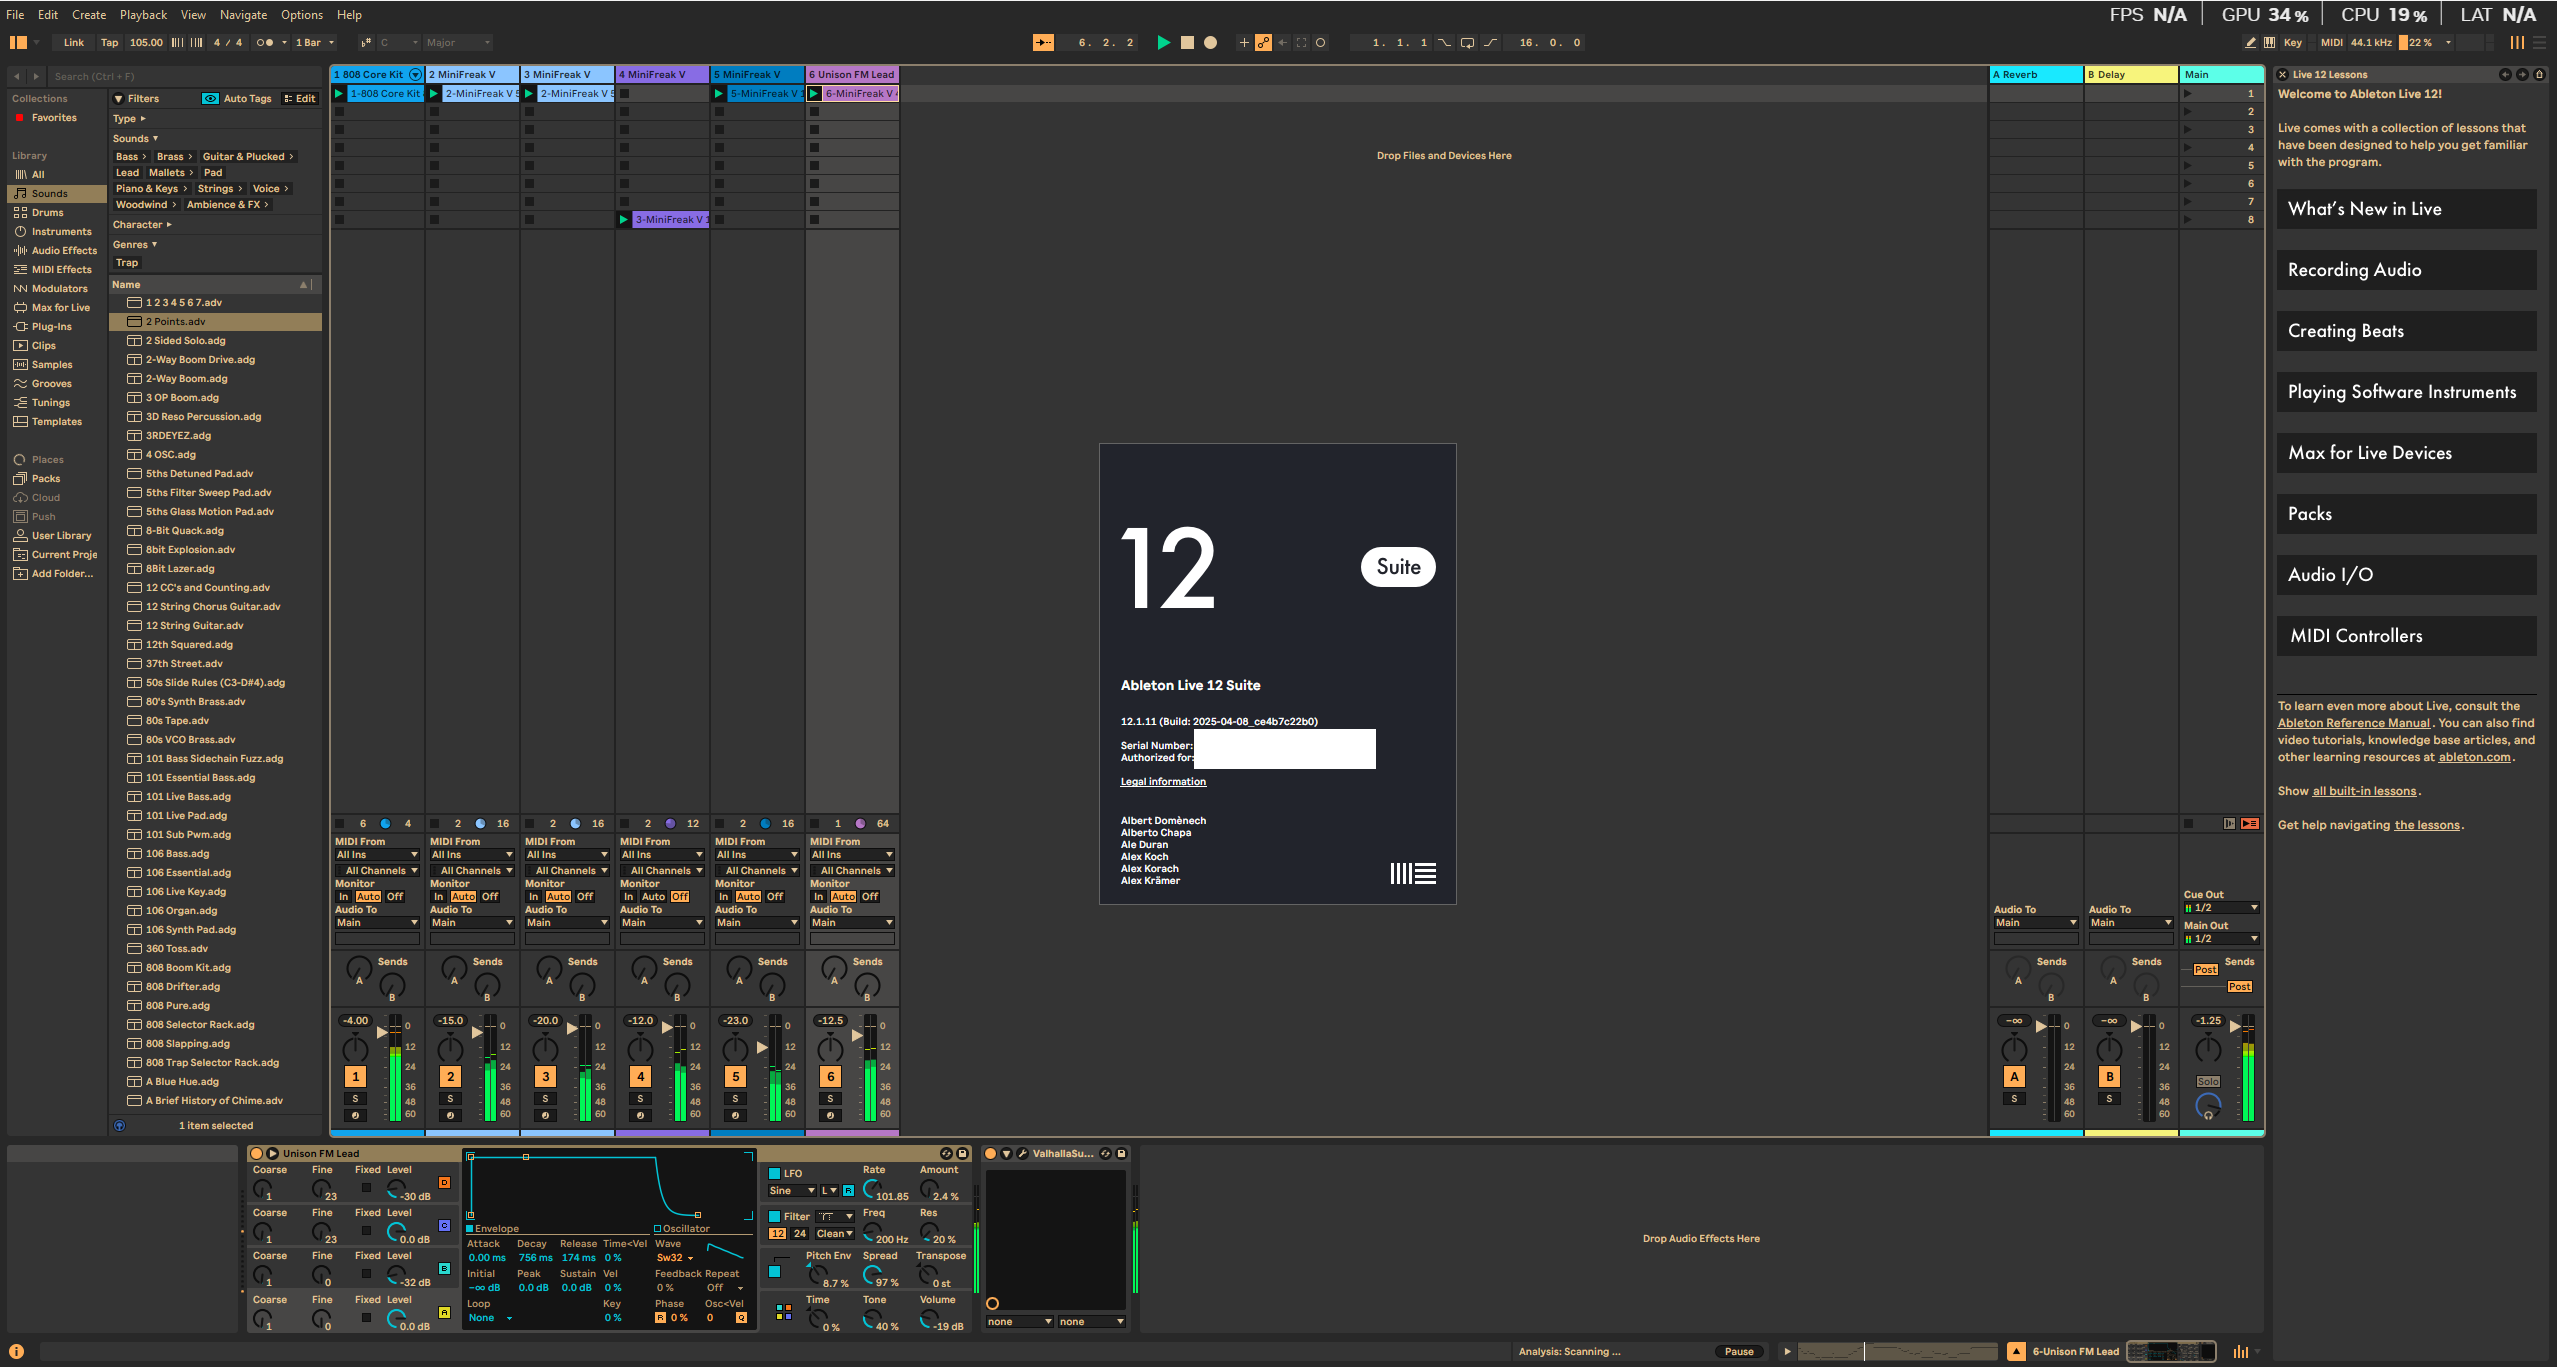
Task: Click the Arrangement Record button
Action: point(1210,43)
